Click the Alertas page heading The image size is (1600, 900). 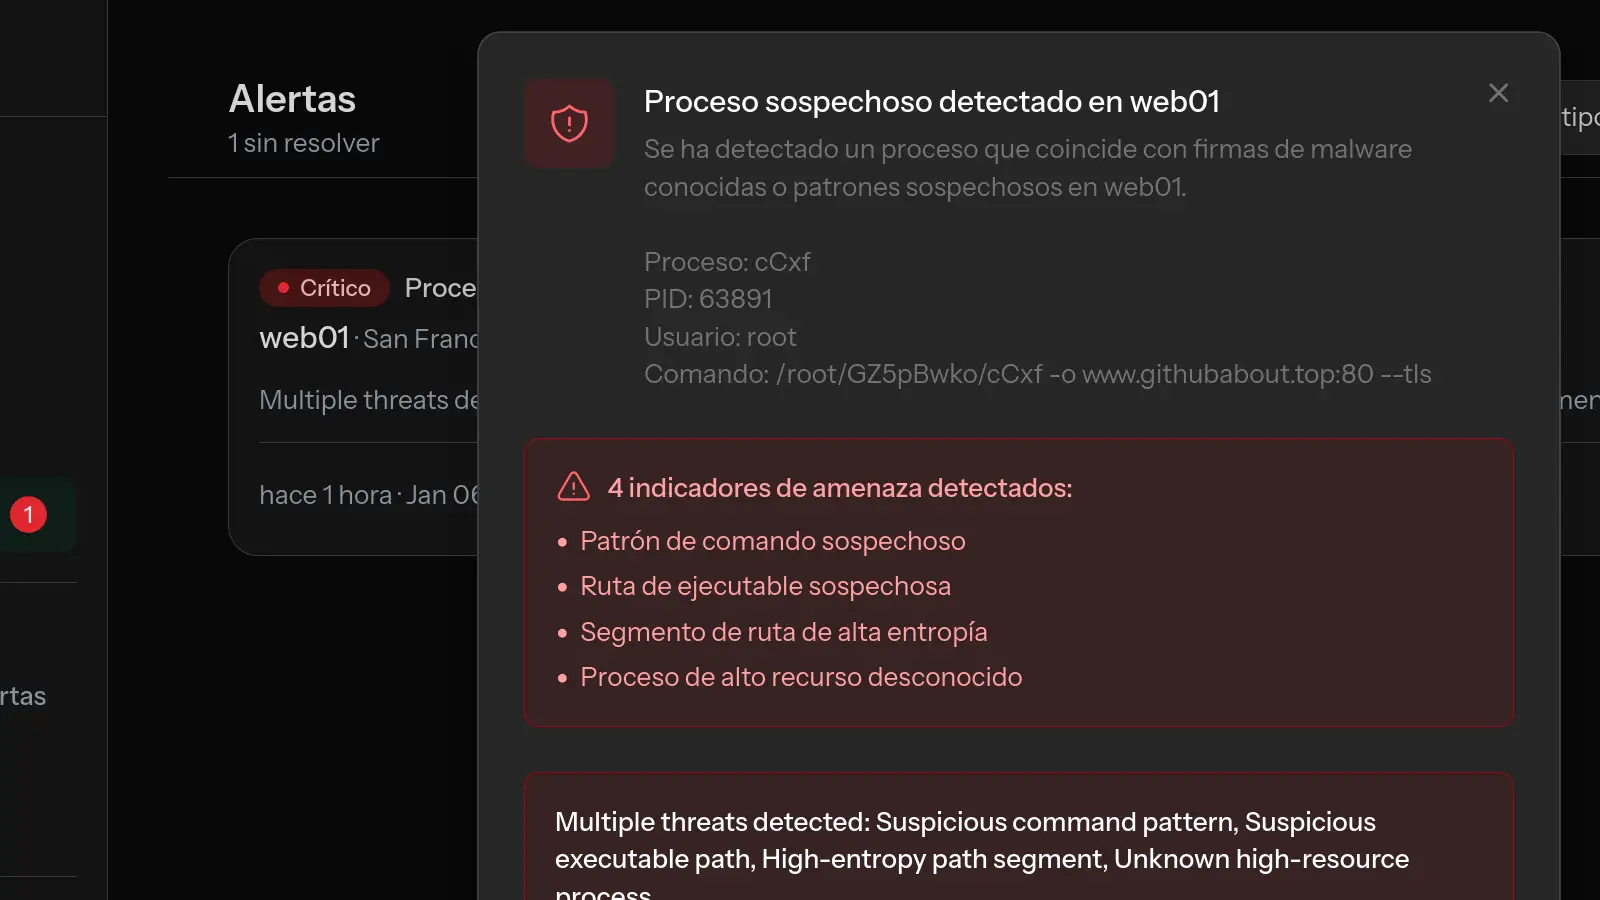click(x=292, y=98)
